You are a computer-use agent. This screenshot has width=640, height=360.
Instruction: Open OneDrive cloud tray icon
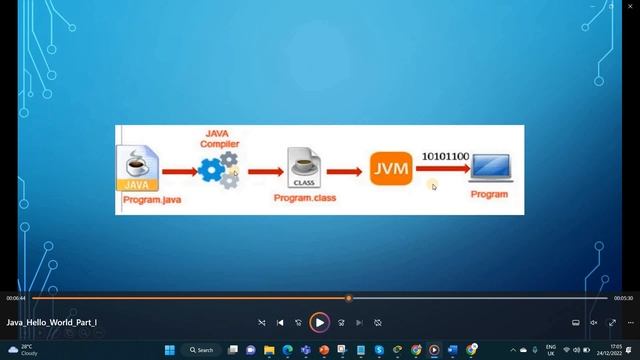[523, 350]
